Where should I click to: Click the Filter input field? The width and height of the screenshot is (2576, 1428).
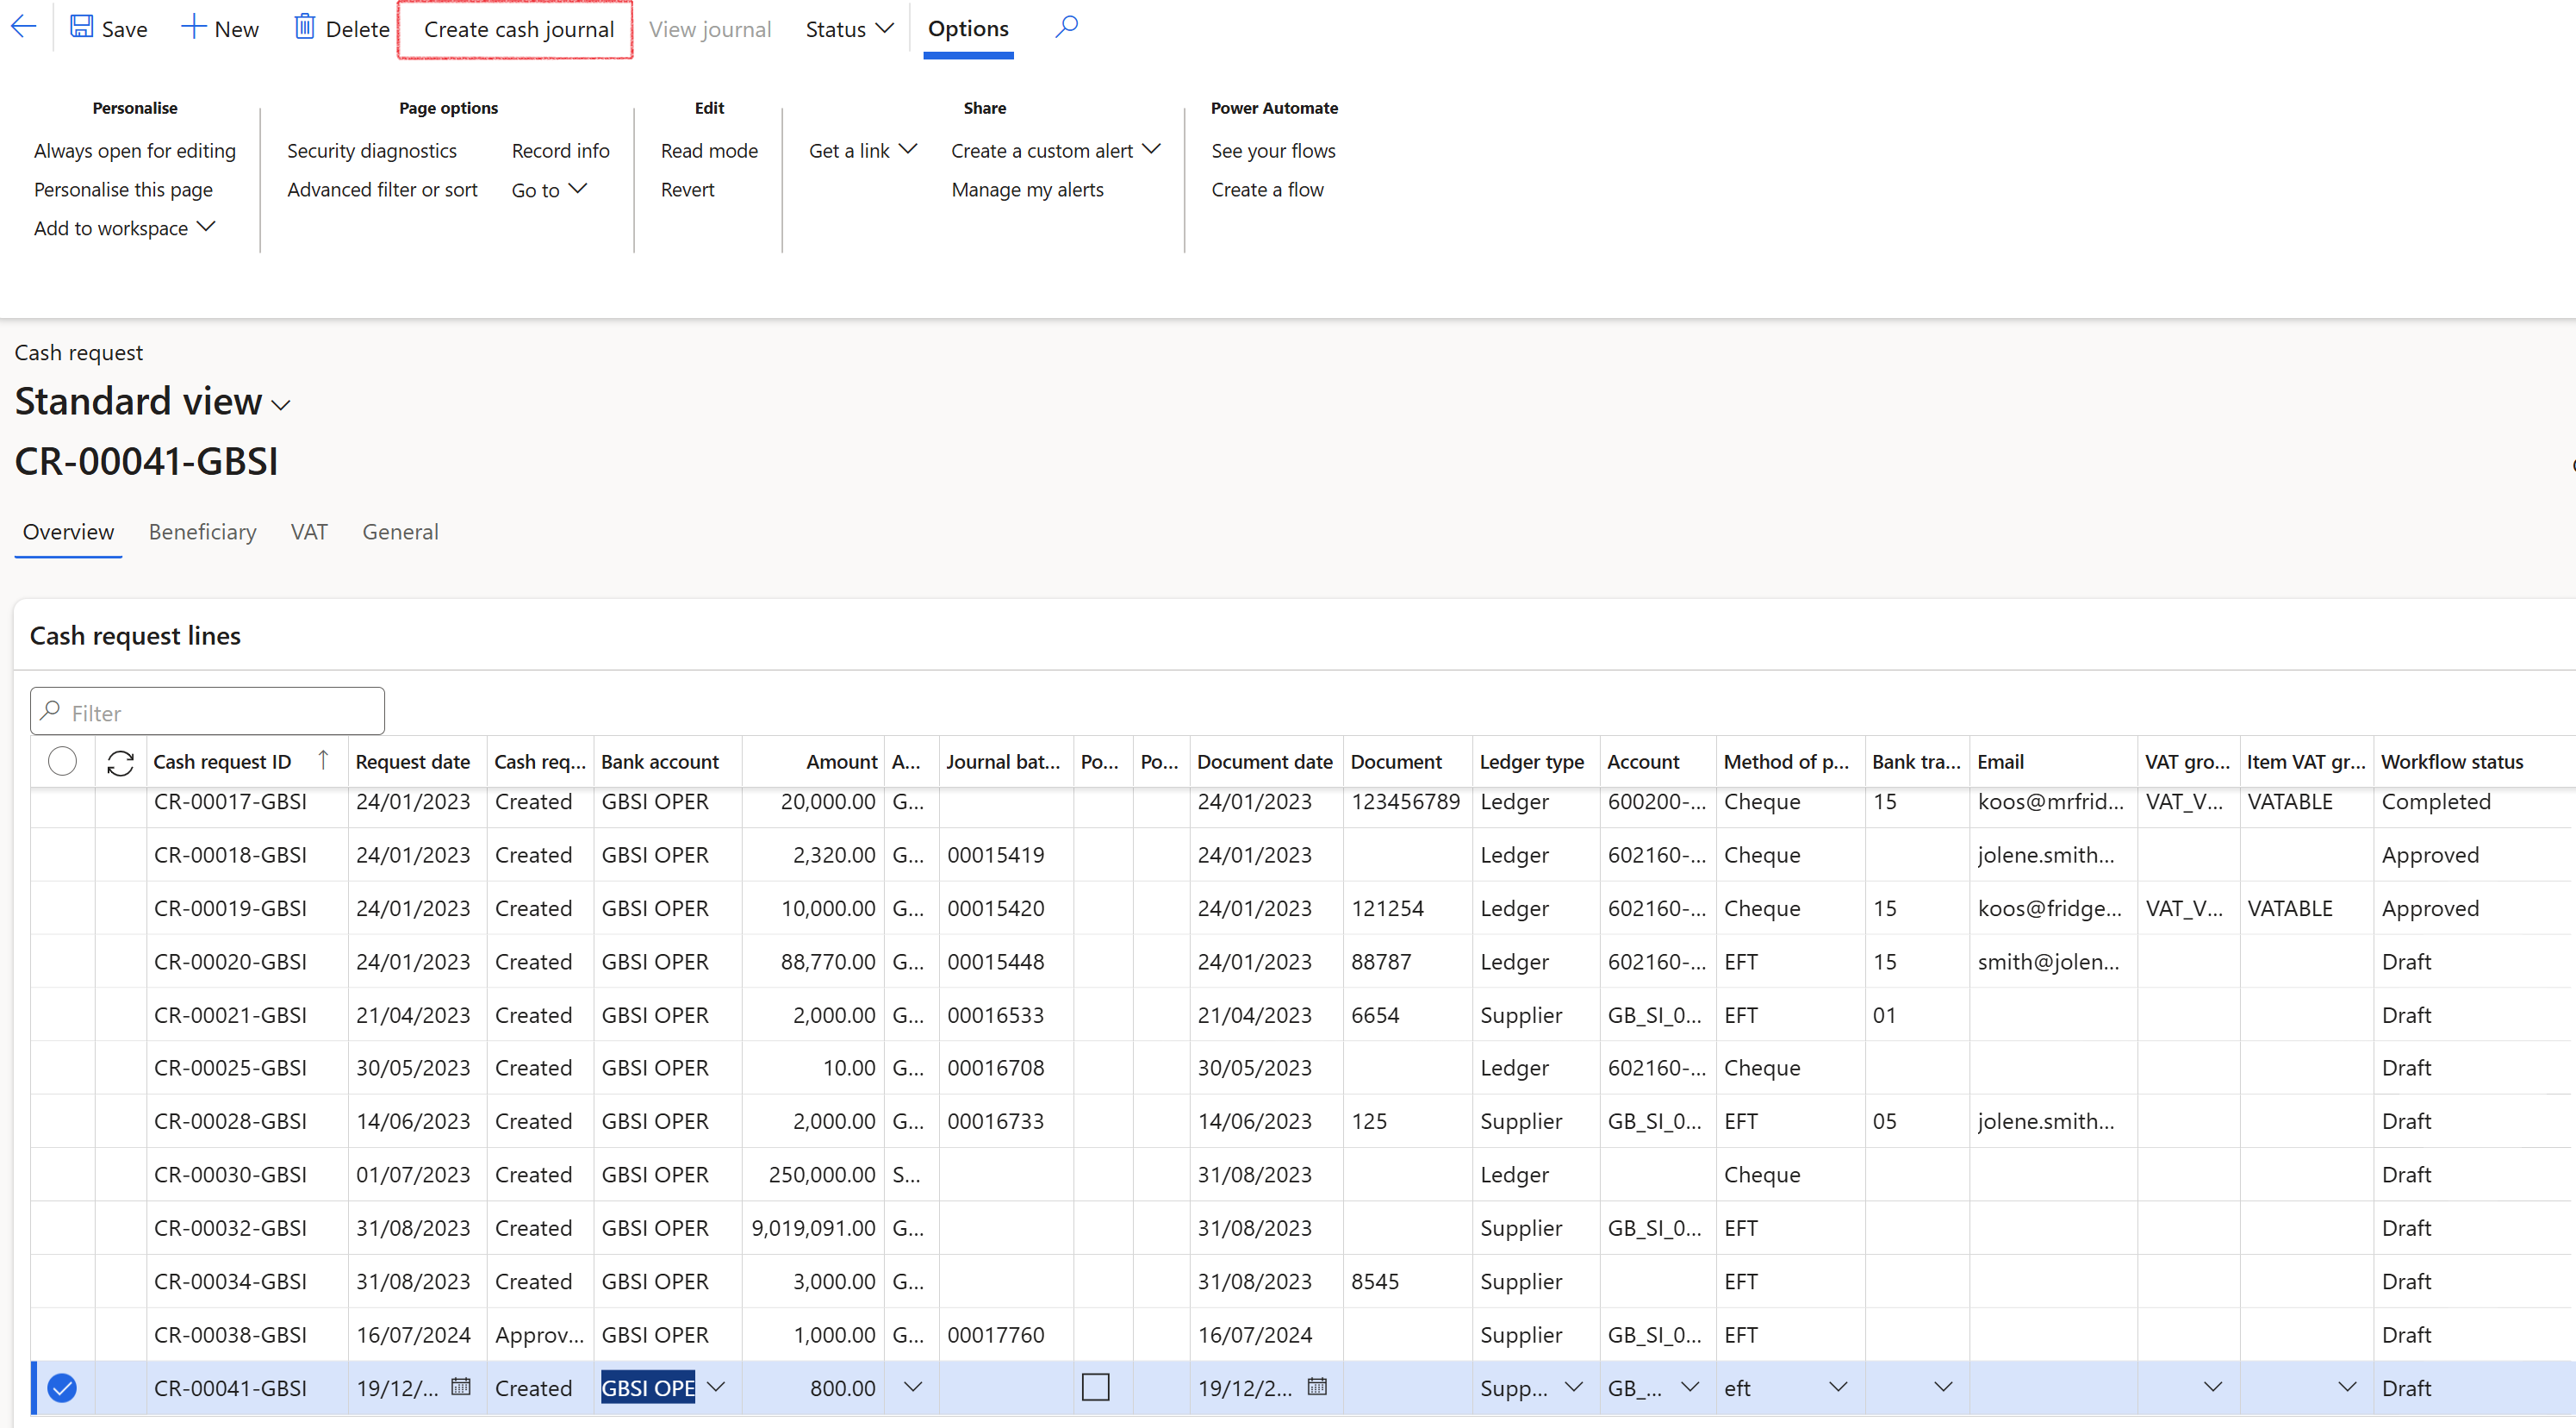207,712
